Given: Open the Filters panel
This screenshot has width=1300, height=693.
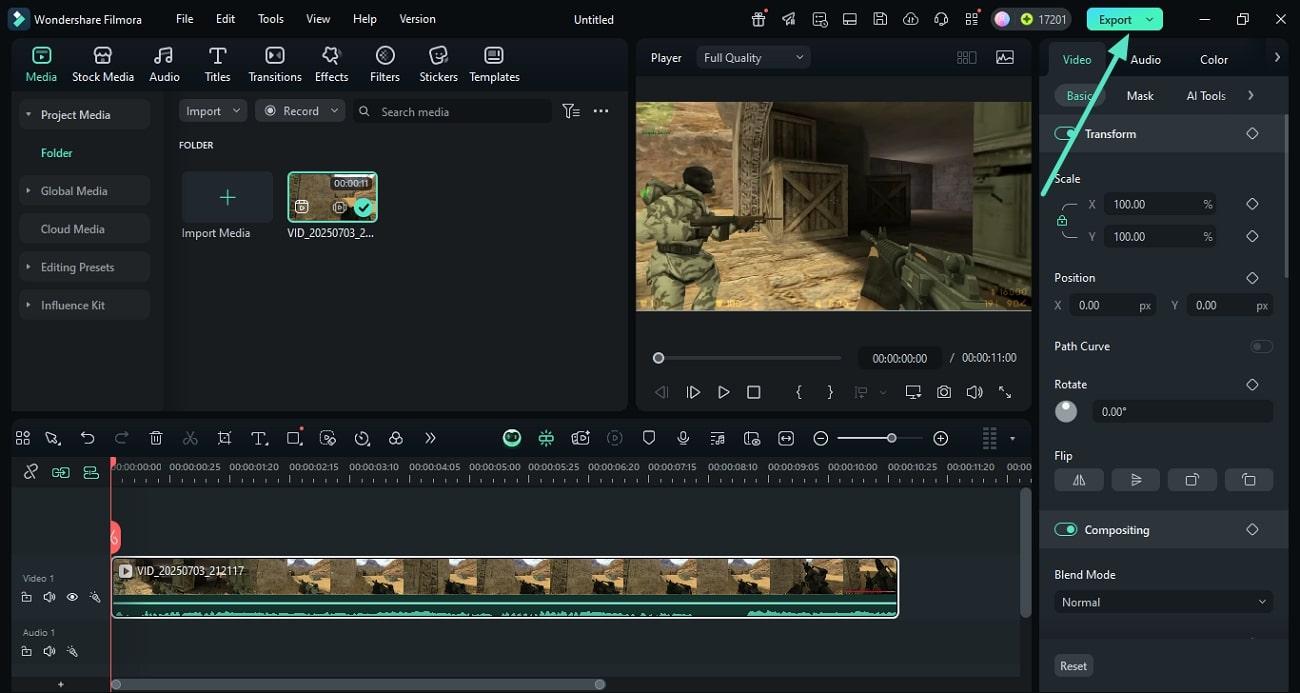Looking at the screenshot, I should point(385,64).
